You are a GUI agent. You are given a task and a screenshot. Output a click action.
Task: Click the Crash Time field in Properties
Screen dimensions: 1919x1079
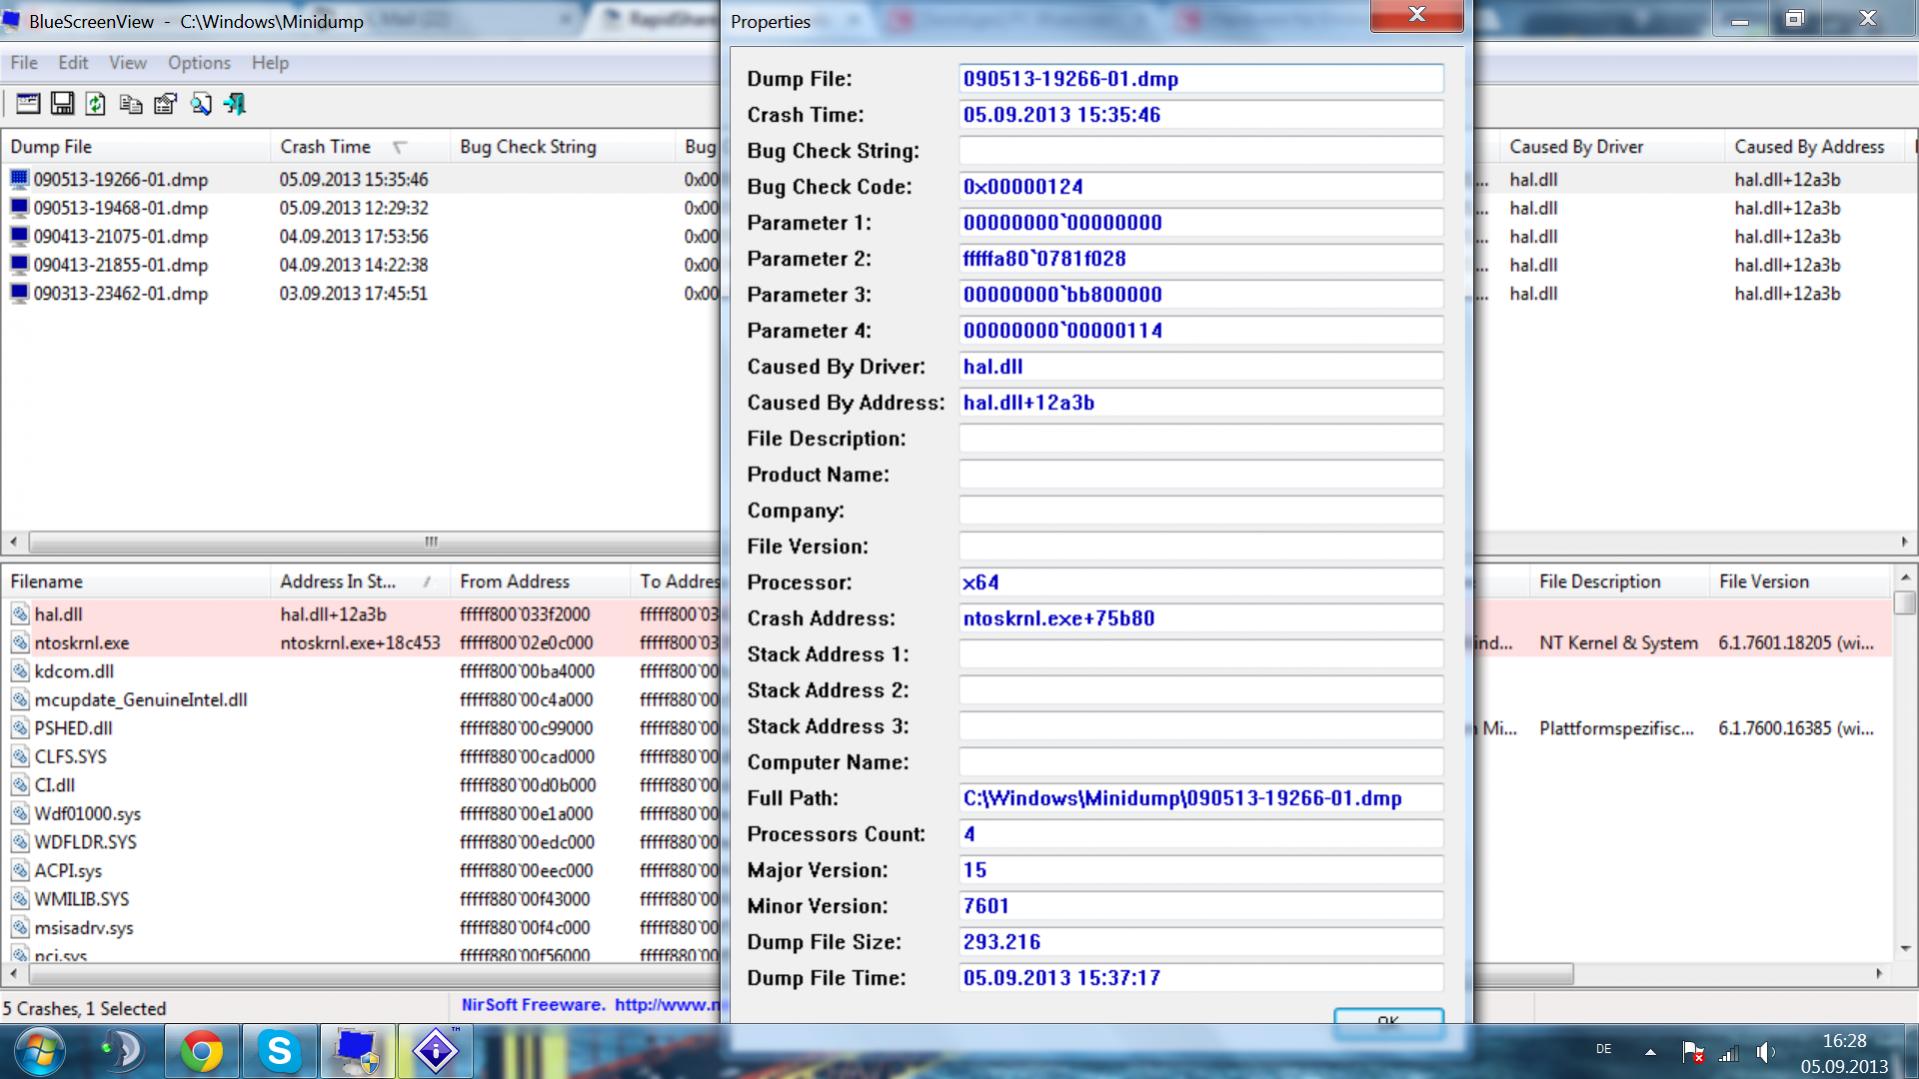click(x=1201, y=115)
